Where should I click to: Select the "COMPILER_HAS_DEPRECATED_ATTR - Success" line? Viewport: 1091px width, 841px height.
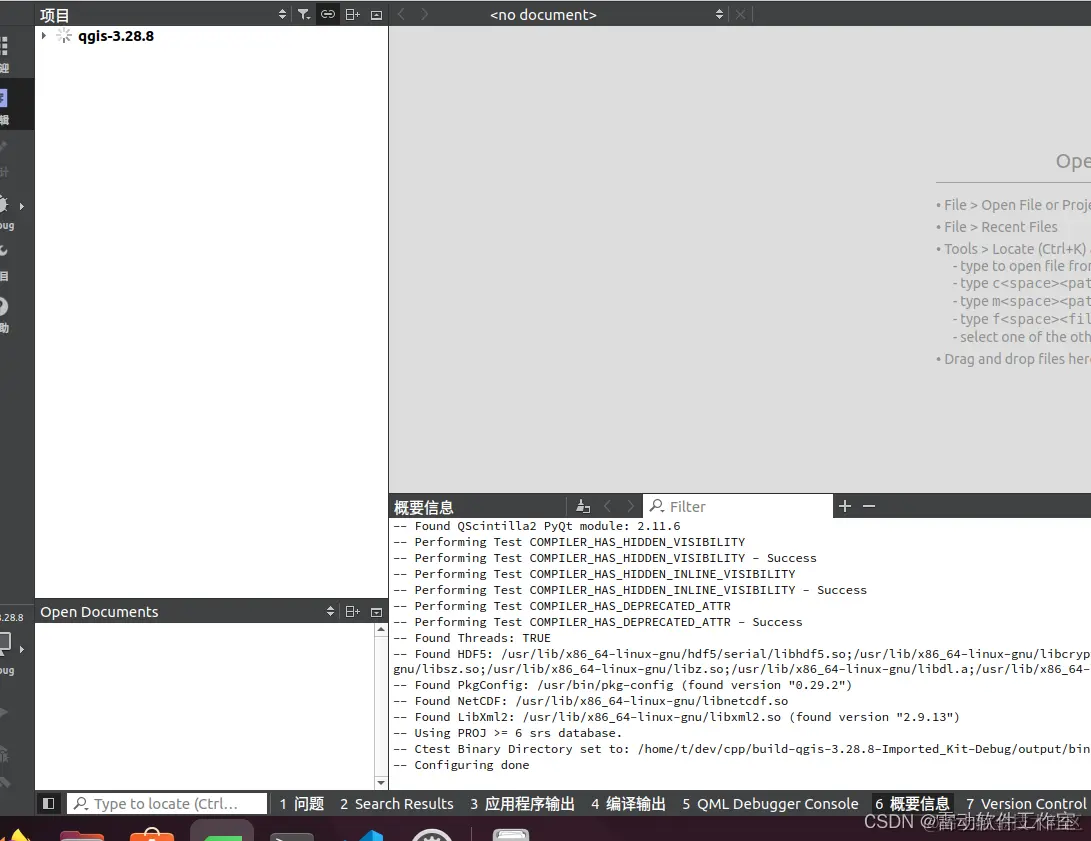tap(598, 622)
